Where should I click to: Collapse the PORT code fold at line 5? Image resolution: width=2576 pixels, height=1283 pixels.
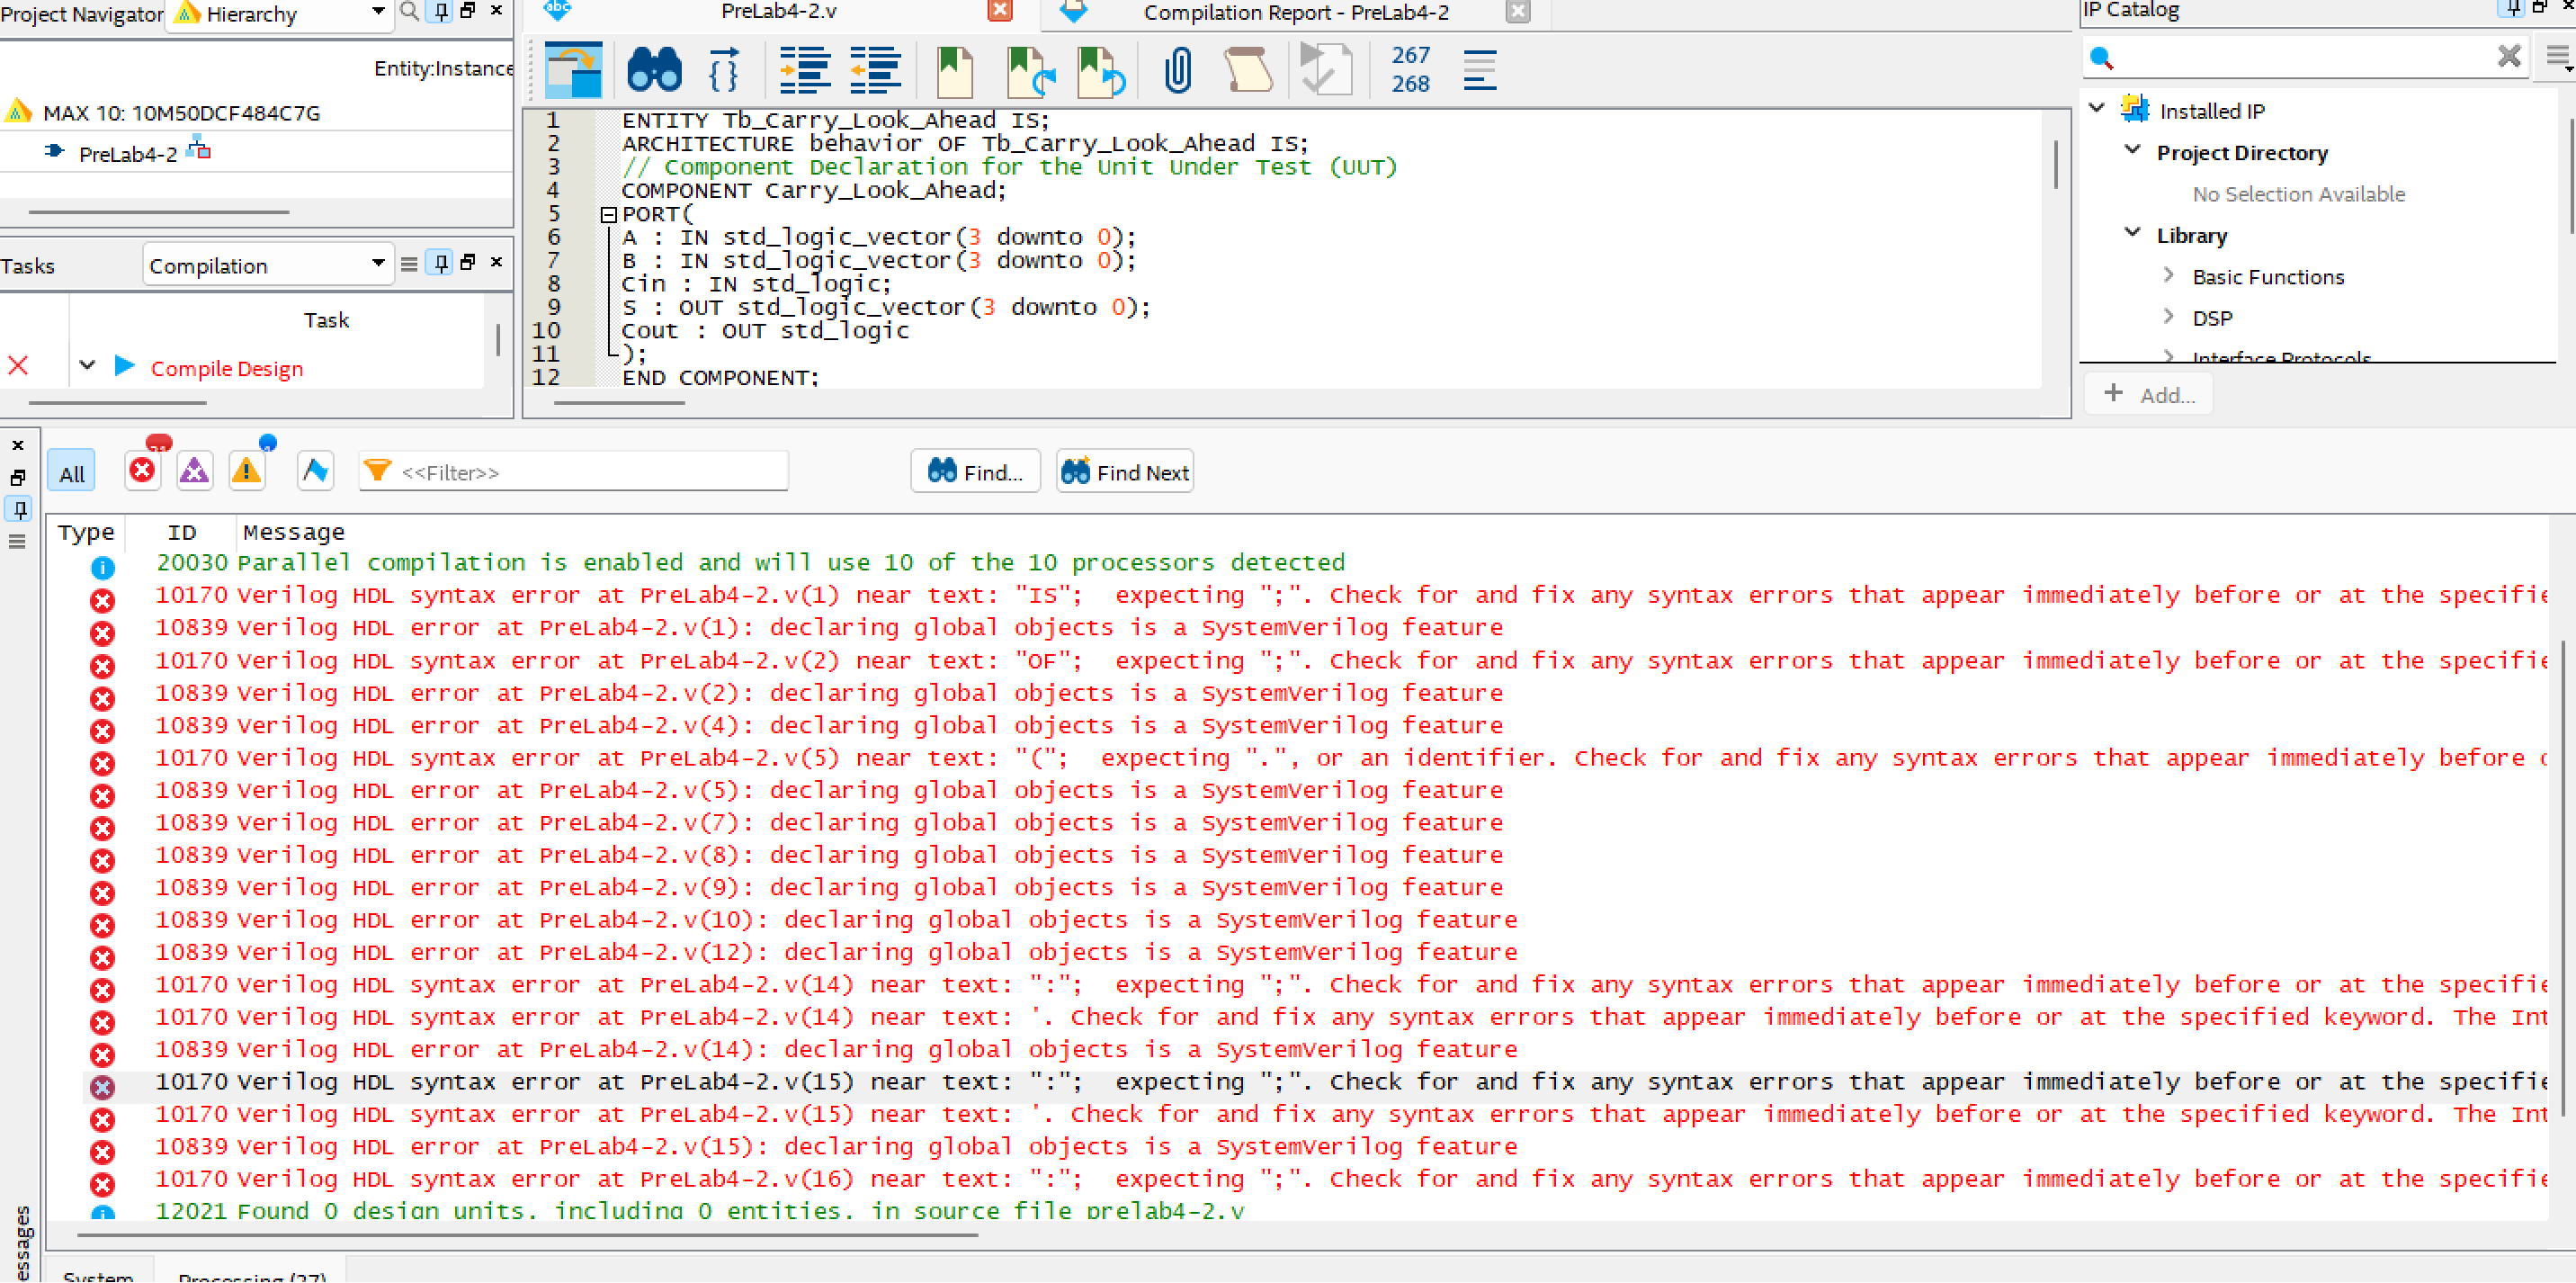pos(608,215)
